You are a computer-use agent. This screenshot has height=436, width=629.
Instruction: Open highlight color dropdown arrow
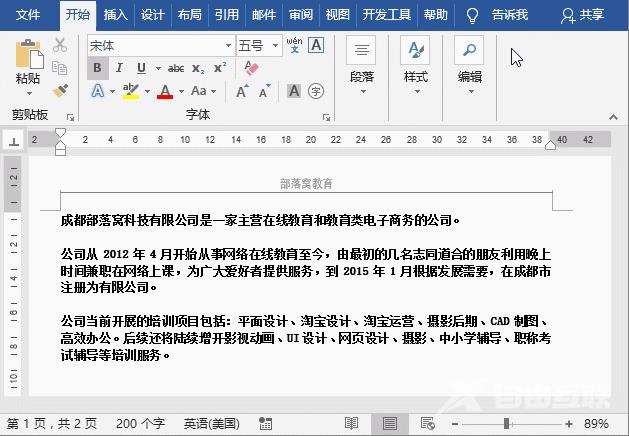(x=147, y=91)
